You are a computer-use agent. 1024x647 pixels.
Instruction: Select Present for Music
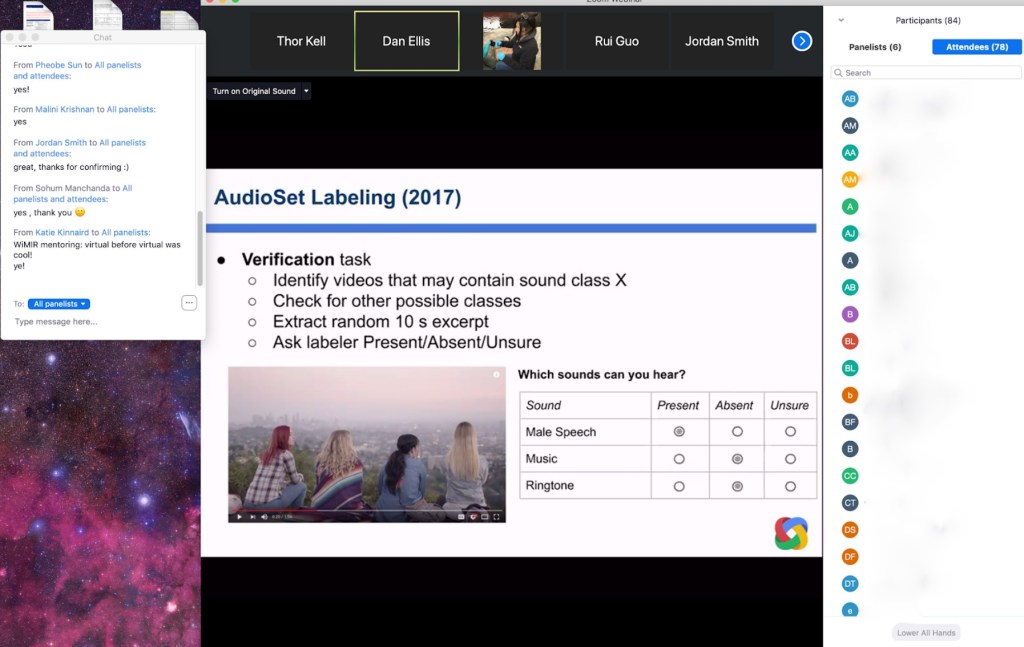[x=679, y=459]
